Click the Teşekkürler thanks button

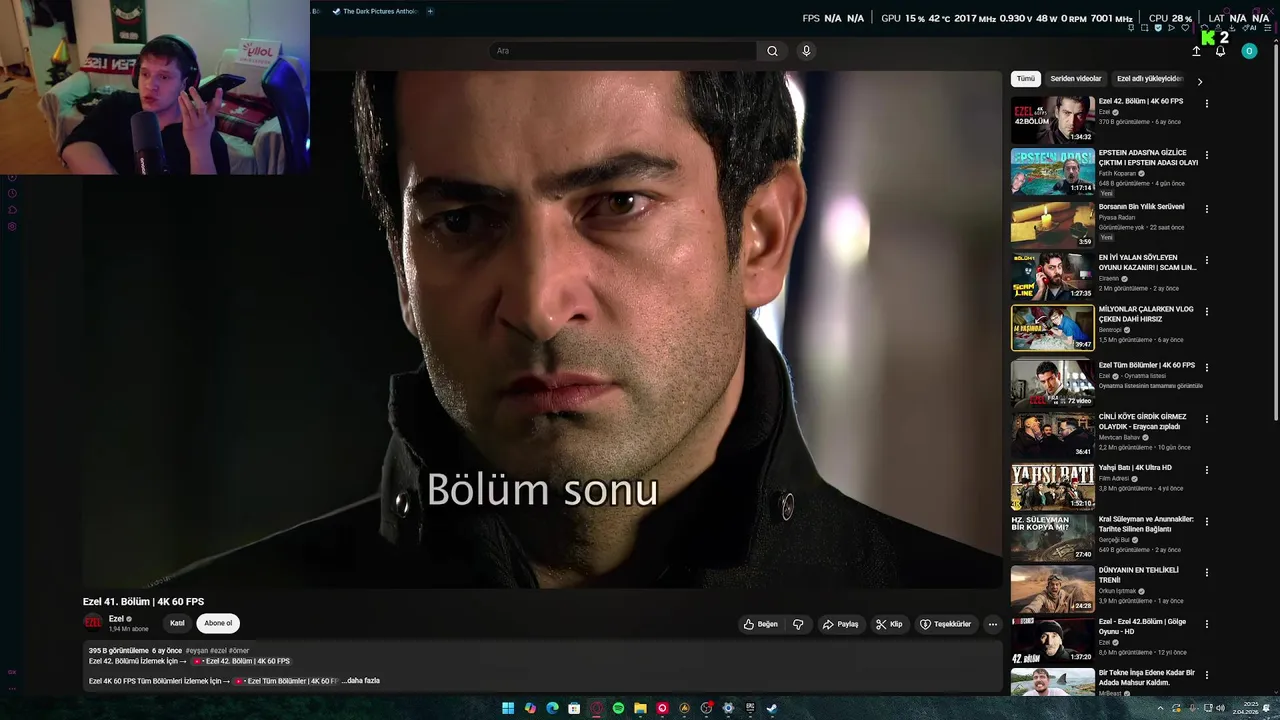click(x=945, y=624)
